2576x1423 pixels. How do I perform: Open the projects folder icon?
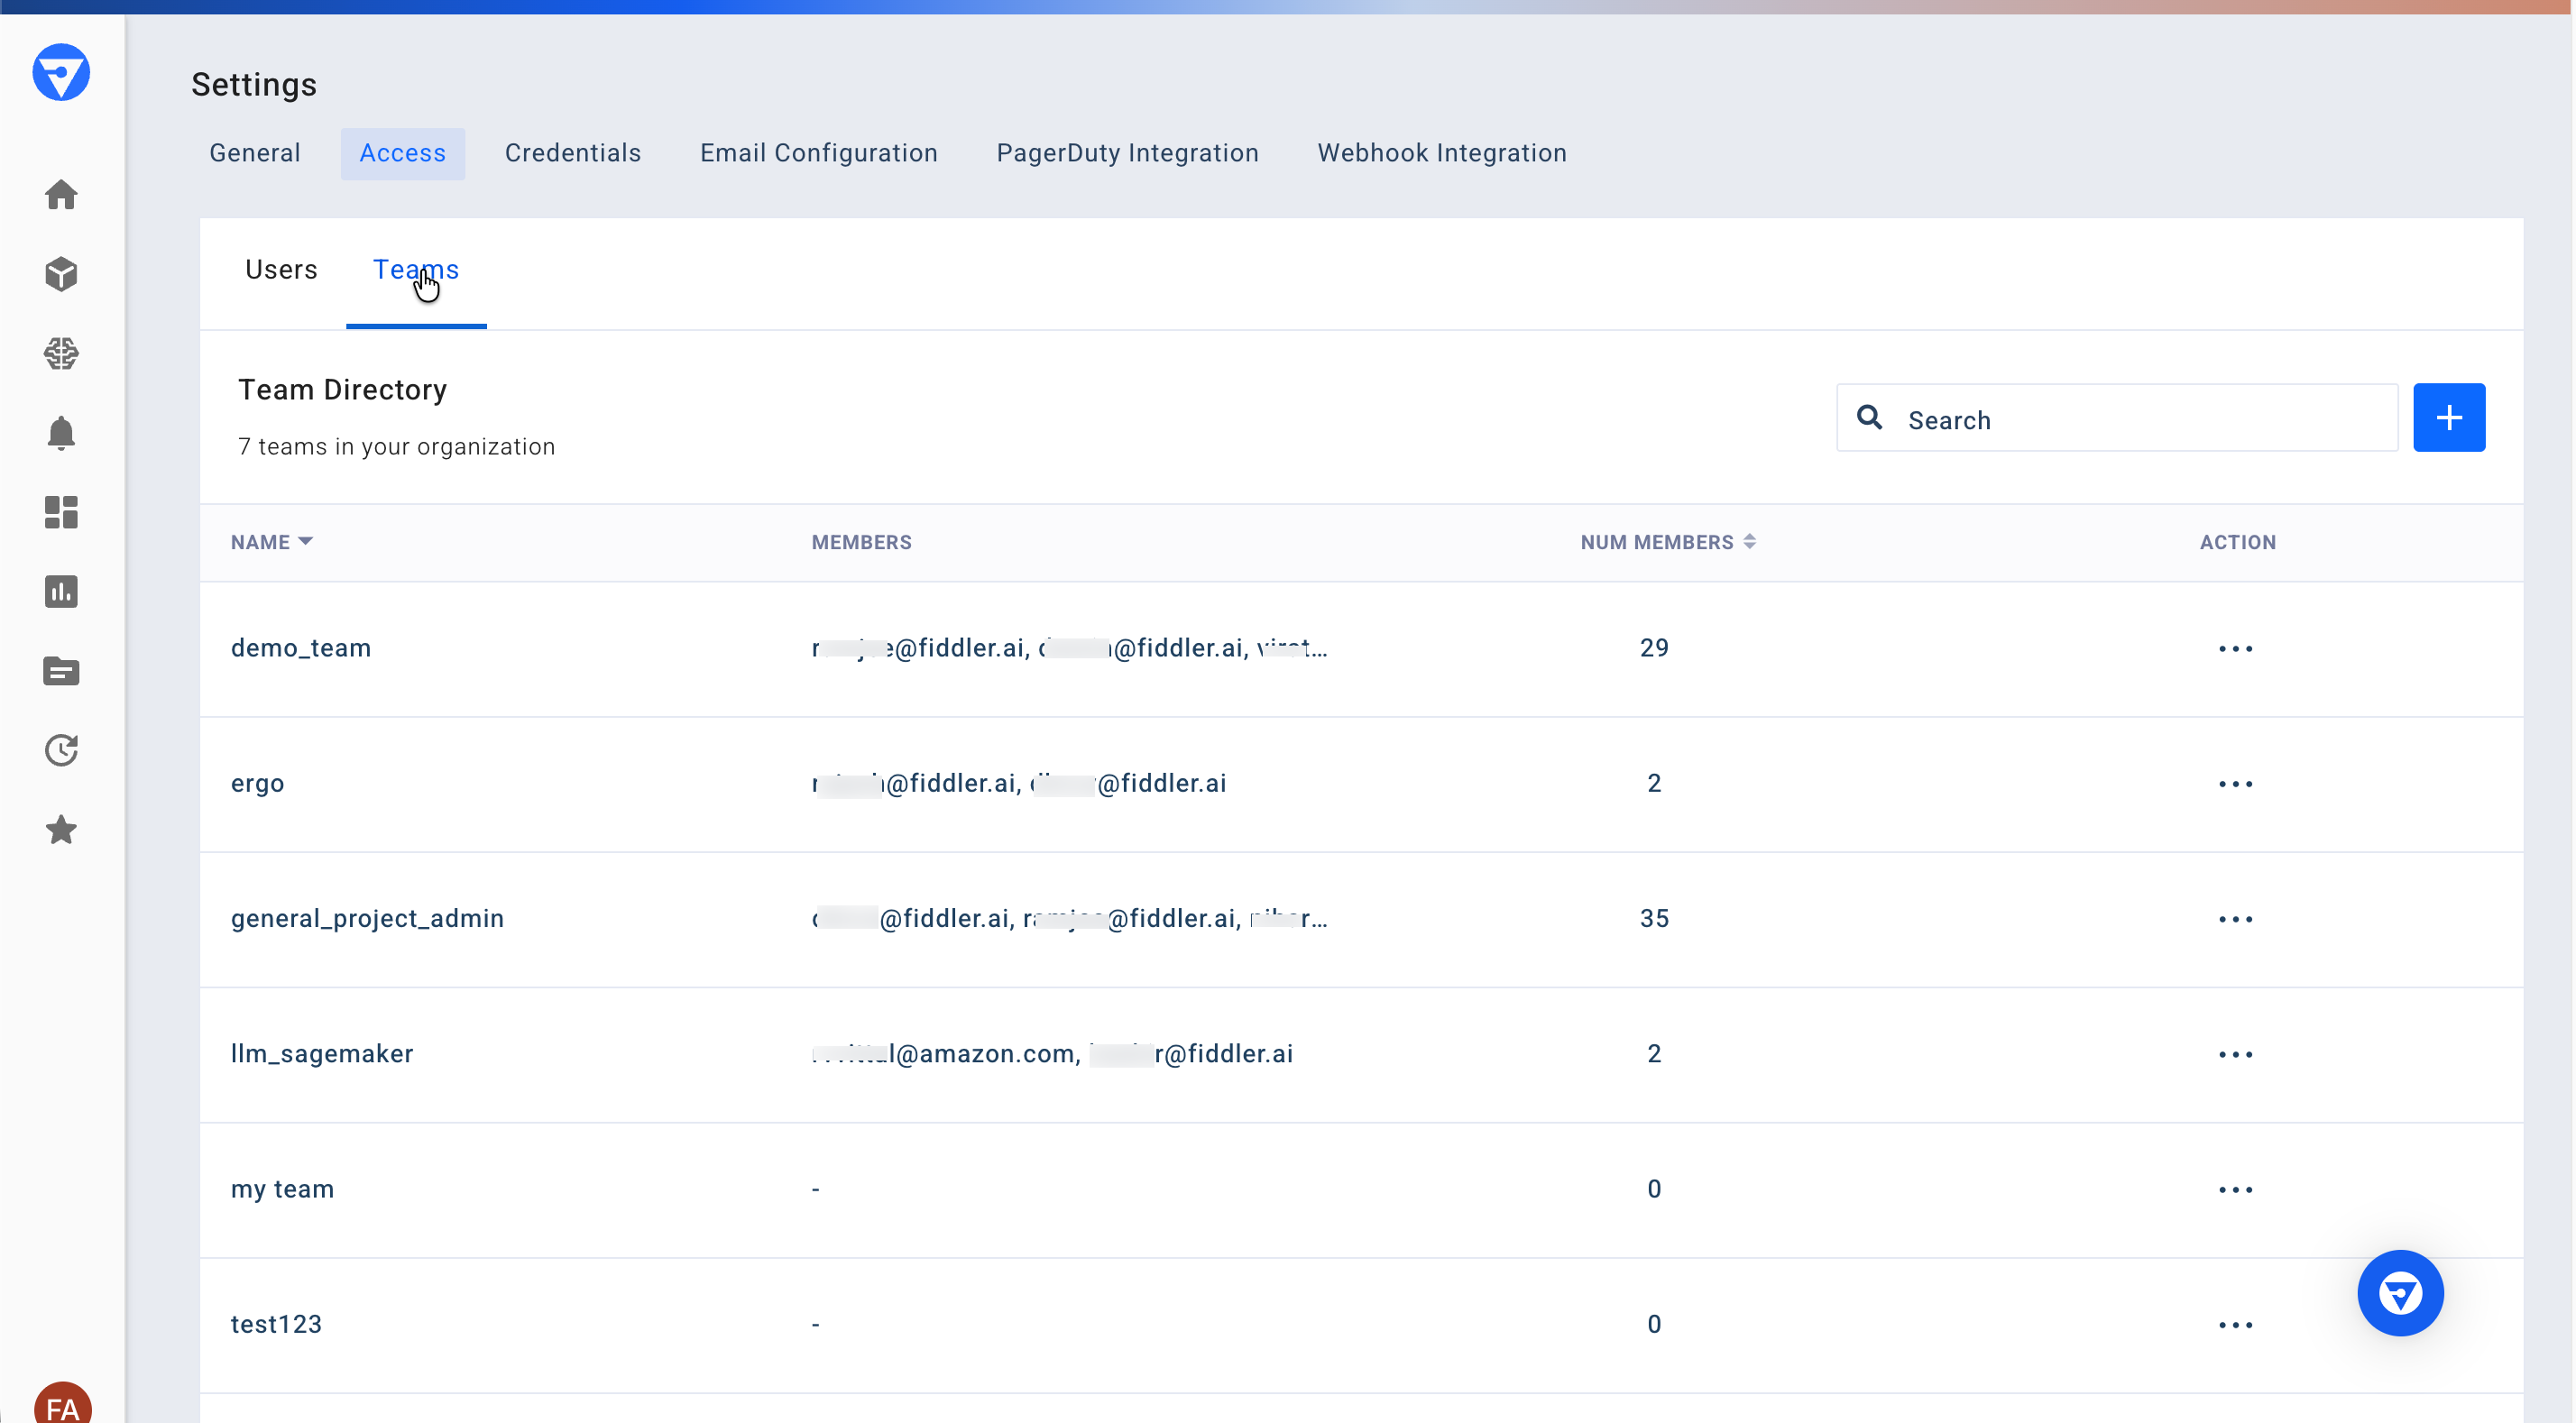62,671
